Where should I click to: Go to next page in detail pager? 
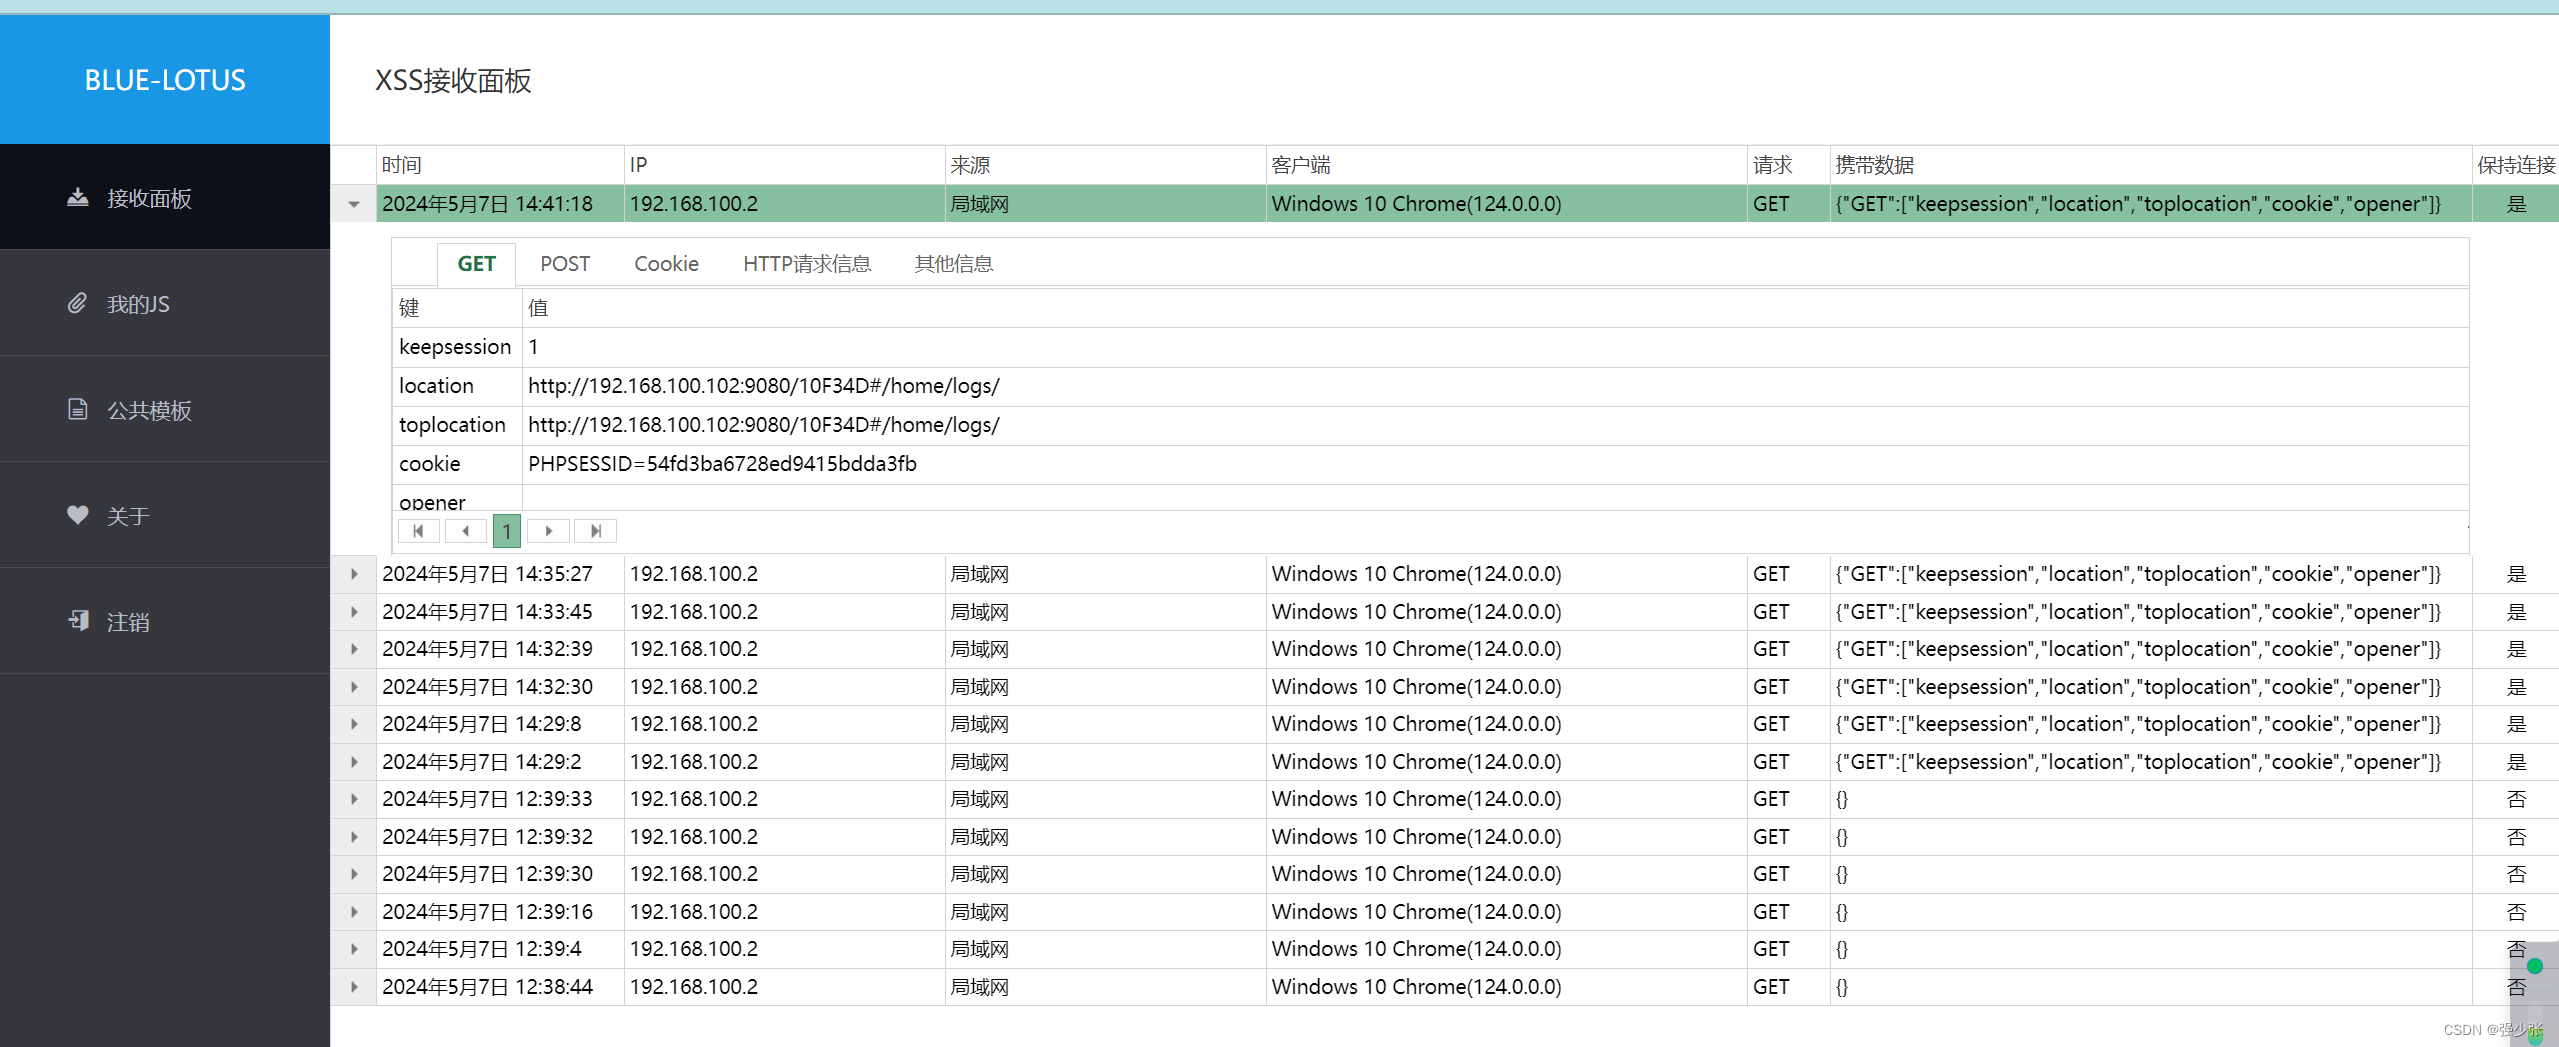[x=548, y=531]
